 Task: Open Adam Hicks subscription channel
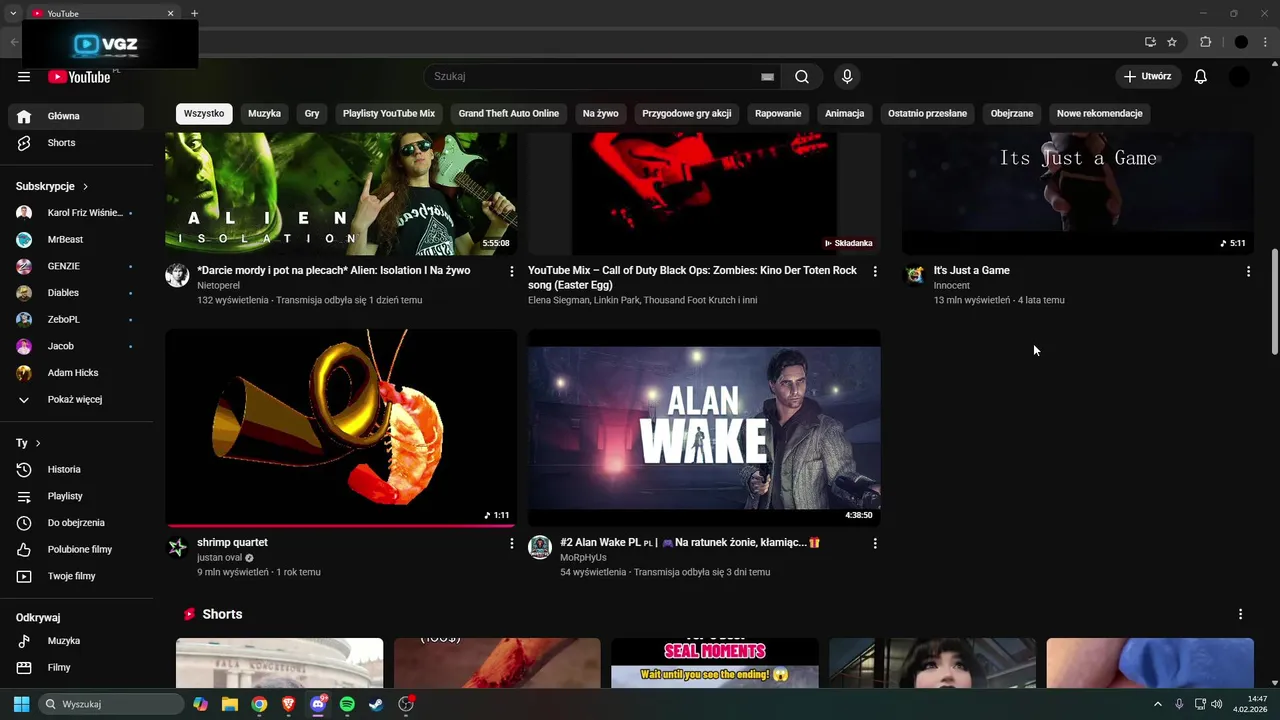click(76, 373)
